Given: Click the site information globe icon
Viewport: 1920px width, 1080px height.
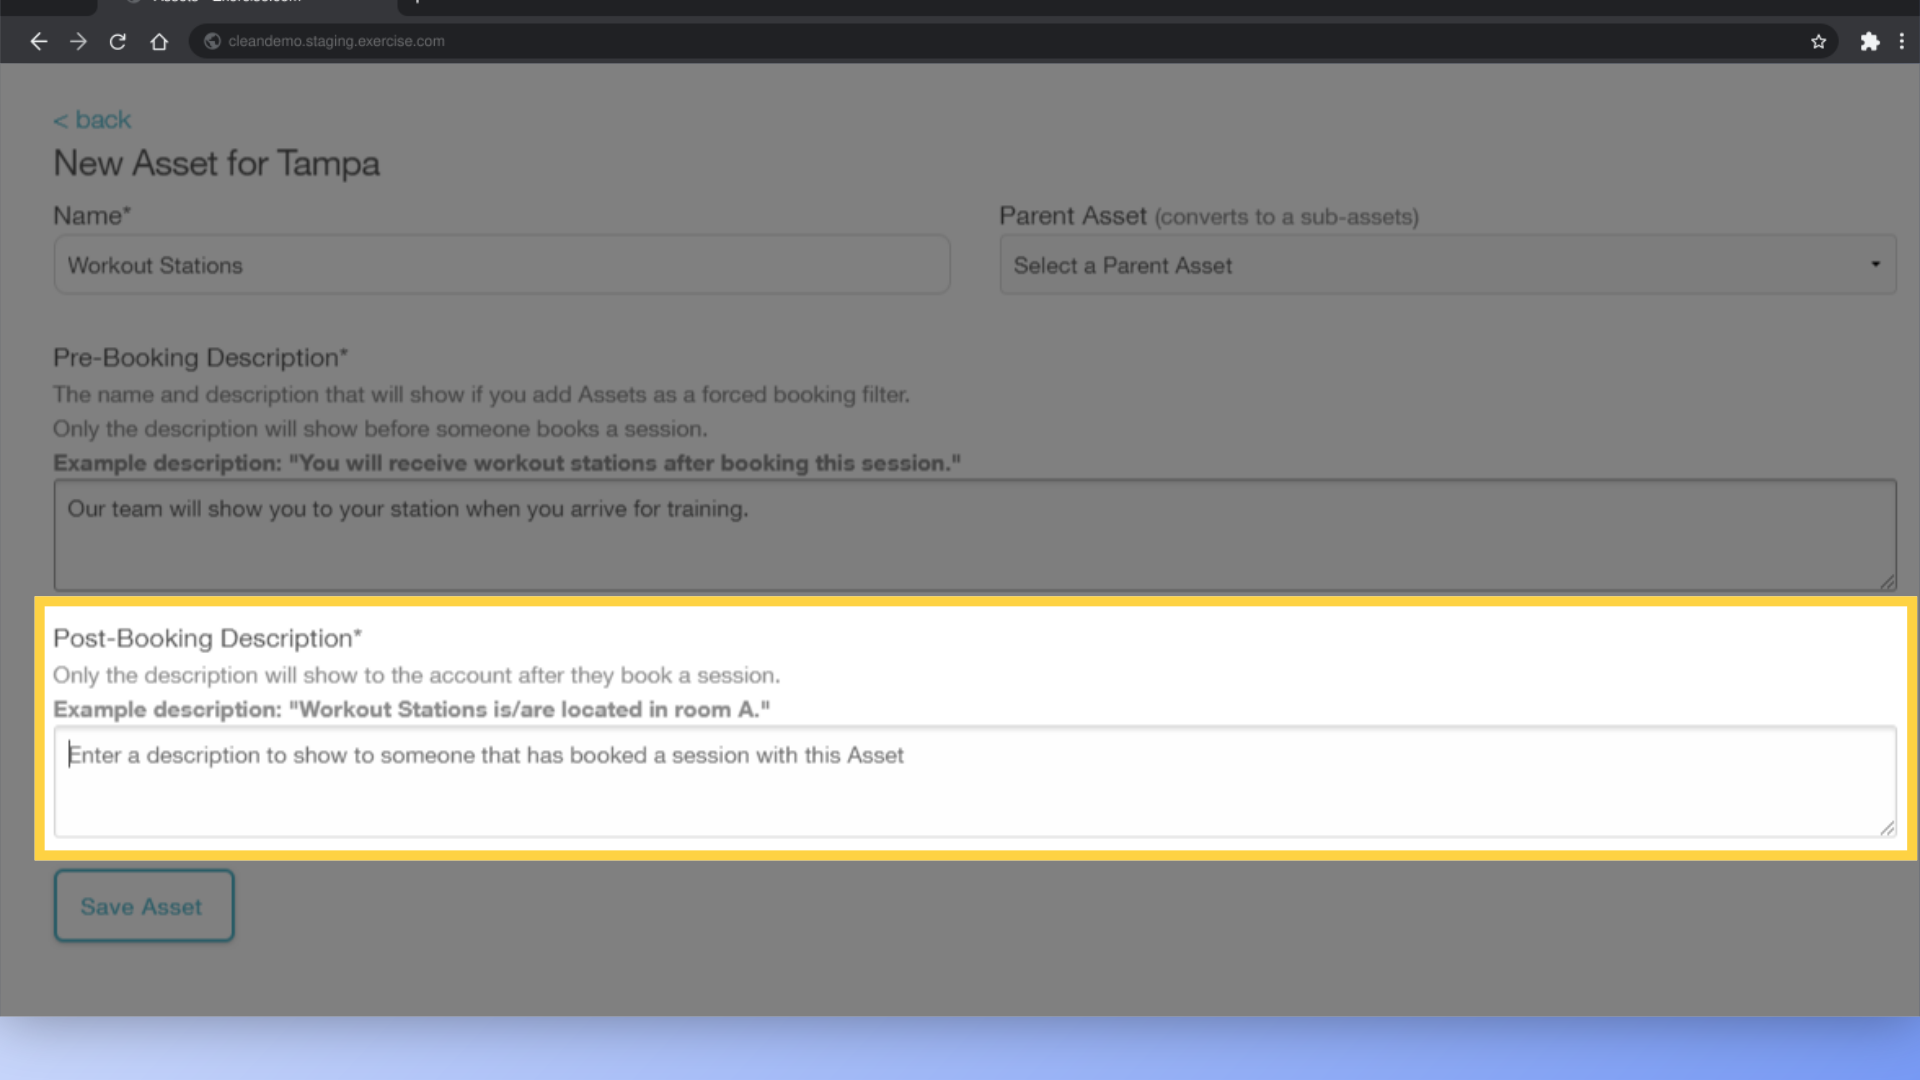Looking at the screenshot, I should coord(211,41).
